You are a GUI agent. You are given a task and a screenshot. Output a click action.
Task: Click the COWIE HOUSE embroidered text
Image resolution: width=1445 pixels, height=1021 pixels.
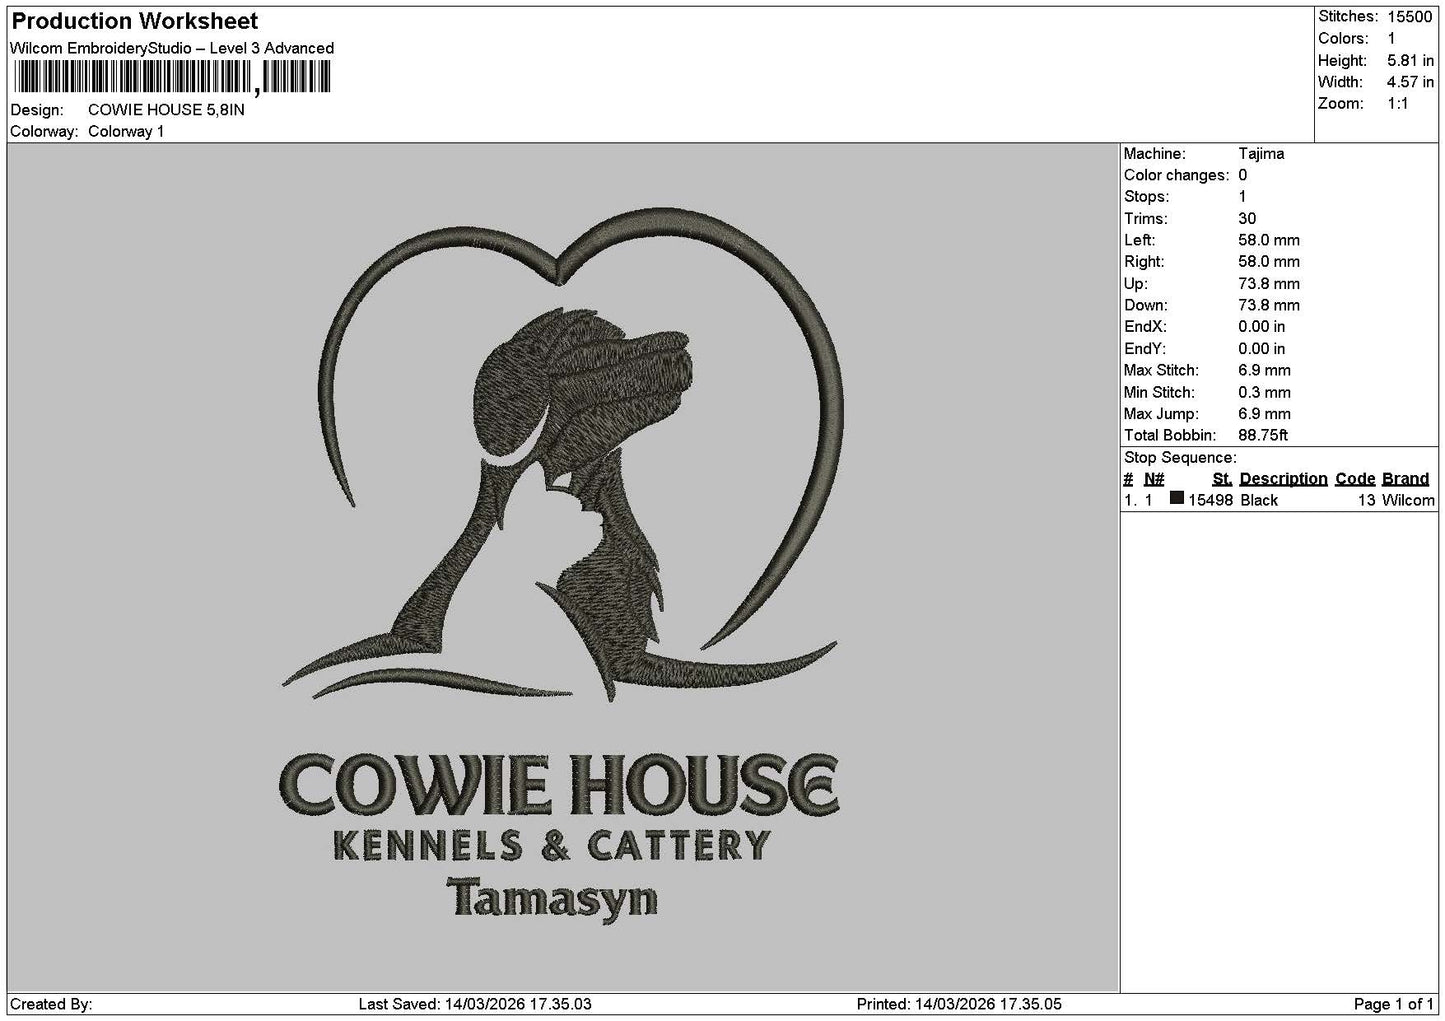pyautogui.click(x=558, y=783)
